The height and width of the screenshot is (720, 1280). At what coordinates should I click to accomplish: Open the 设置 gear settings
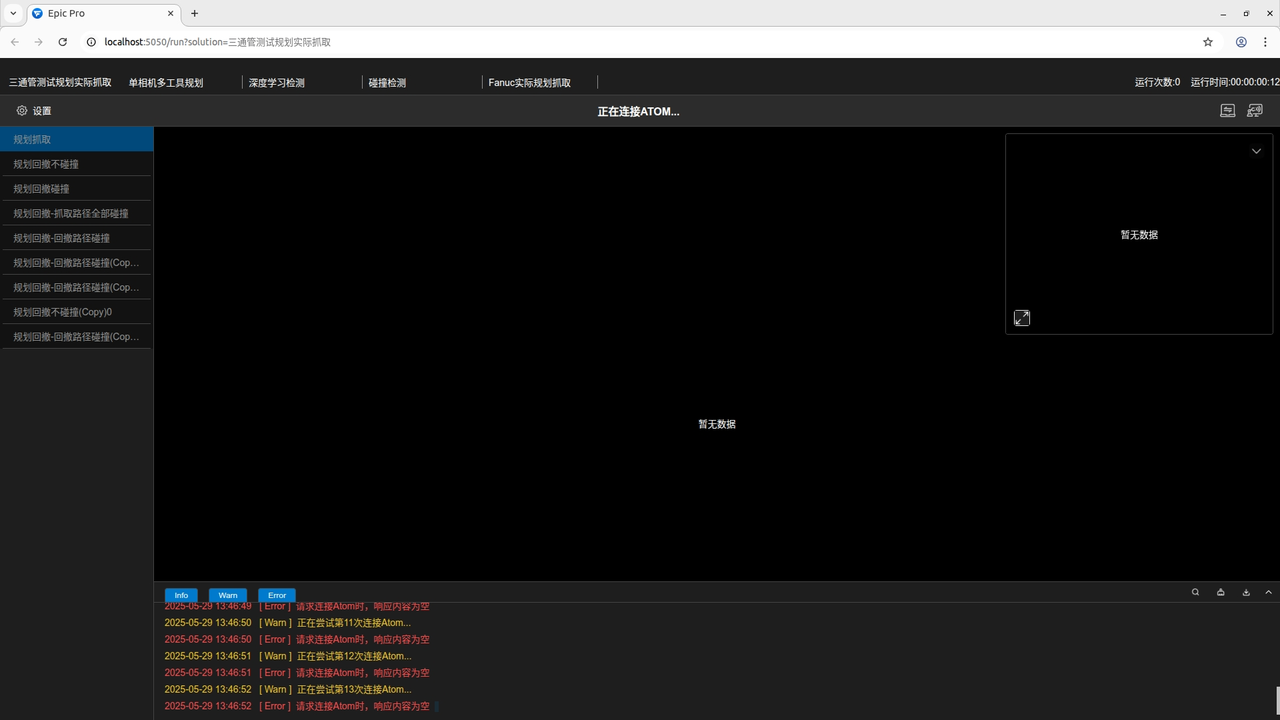(33, 111)
